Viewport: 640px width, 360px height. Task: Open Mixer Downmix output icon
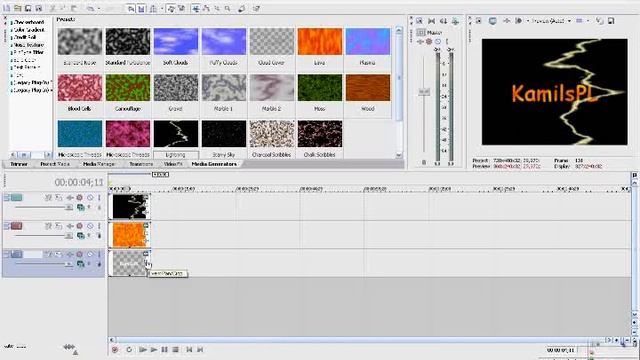(431, 21)
